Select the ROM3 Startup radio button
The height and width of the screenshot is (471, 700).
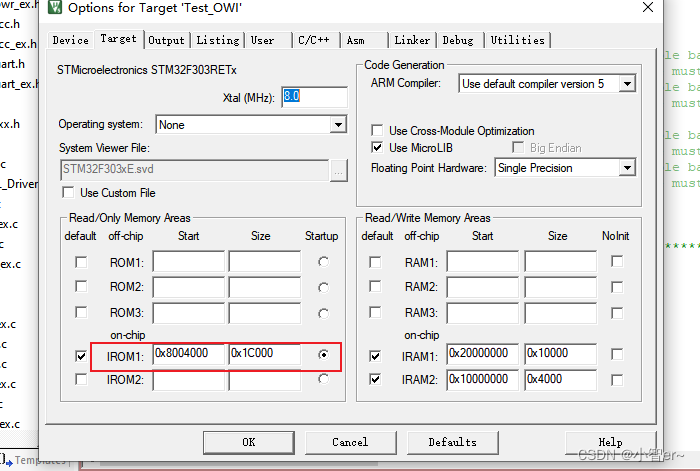pyautogui.click(x=324, y=313)
